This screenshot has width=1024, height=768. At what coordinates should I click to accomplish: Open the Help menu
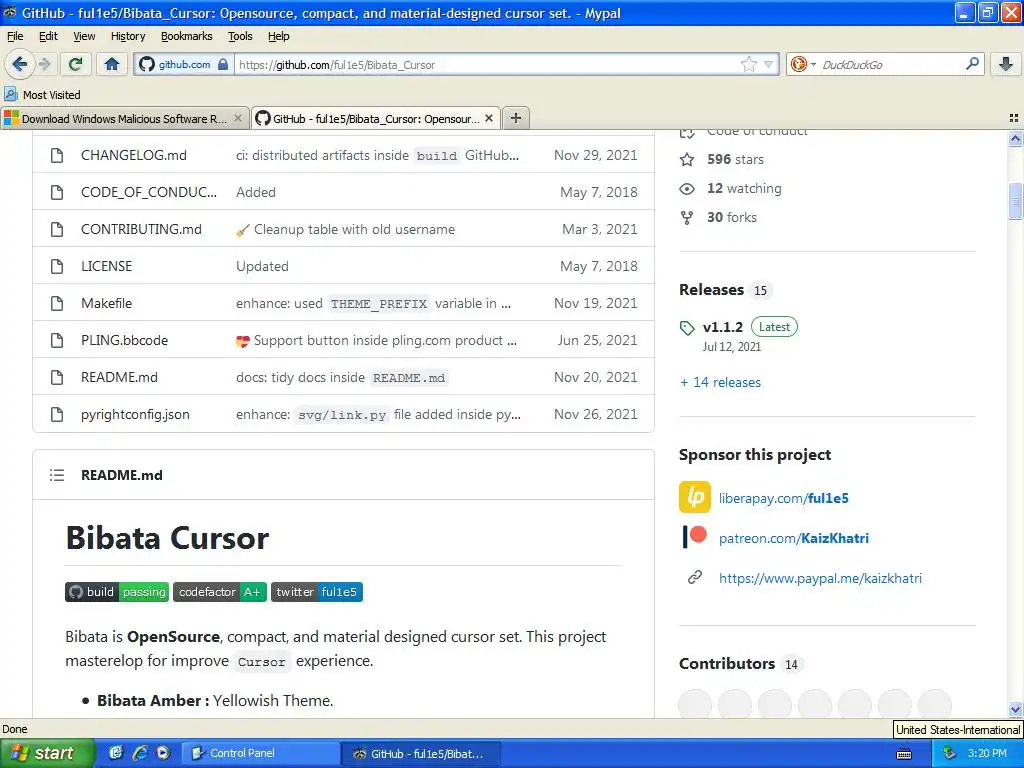coord(279,37)
